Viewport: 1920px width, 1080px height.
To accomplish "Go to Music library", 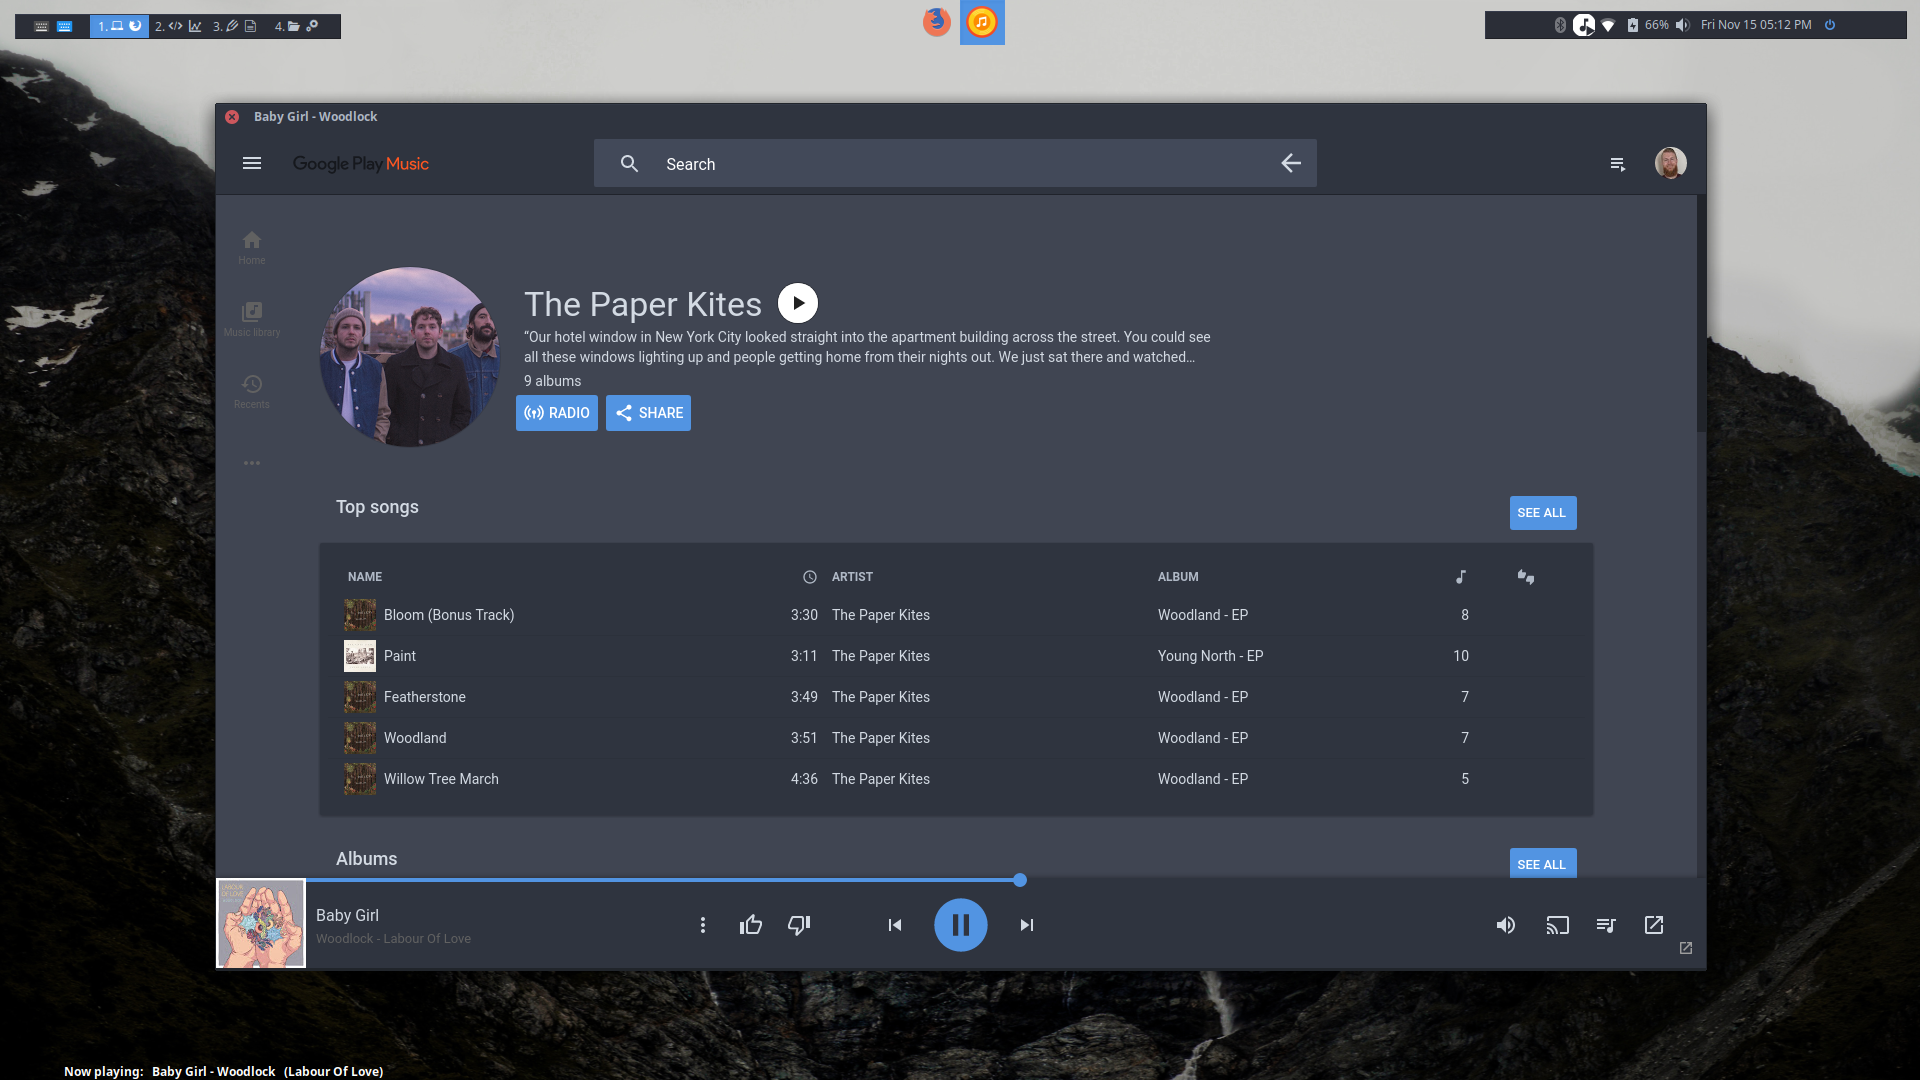I will point(252,319).
